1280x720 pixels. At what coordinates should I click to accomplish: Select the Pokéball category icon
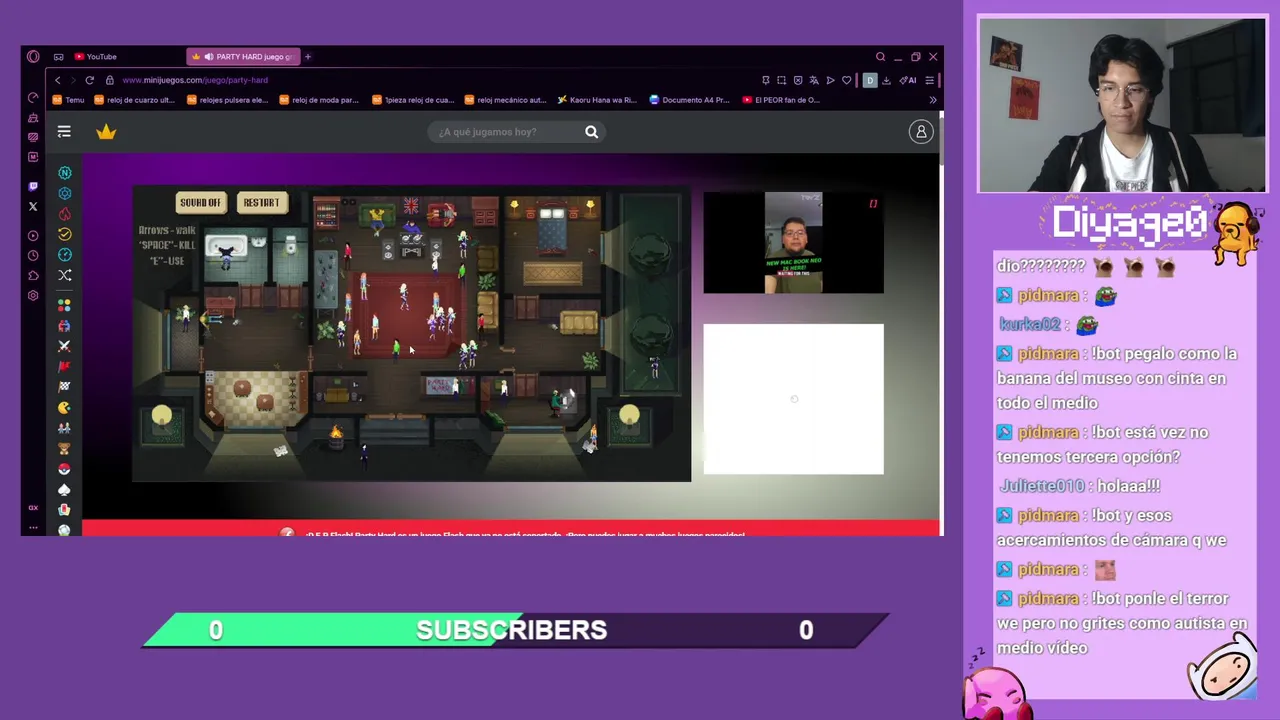click(64, 469)
